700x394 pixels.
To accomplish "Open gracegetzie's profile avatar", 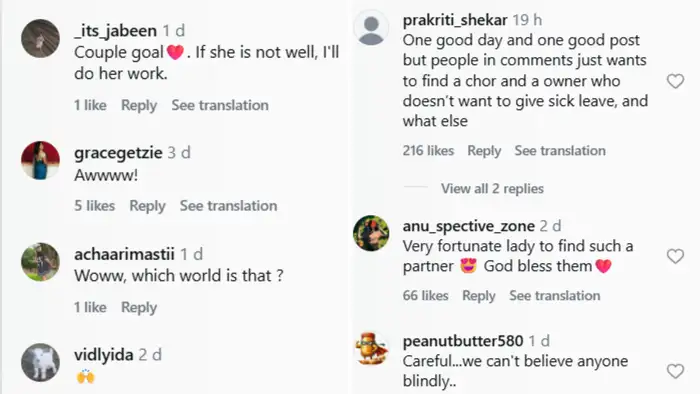I will click(x=41, y=160).
